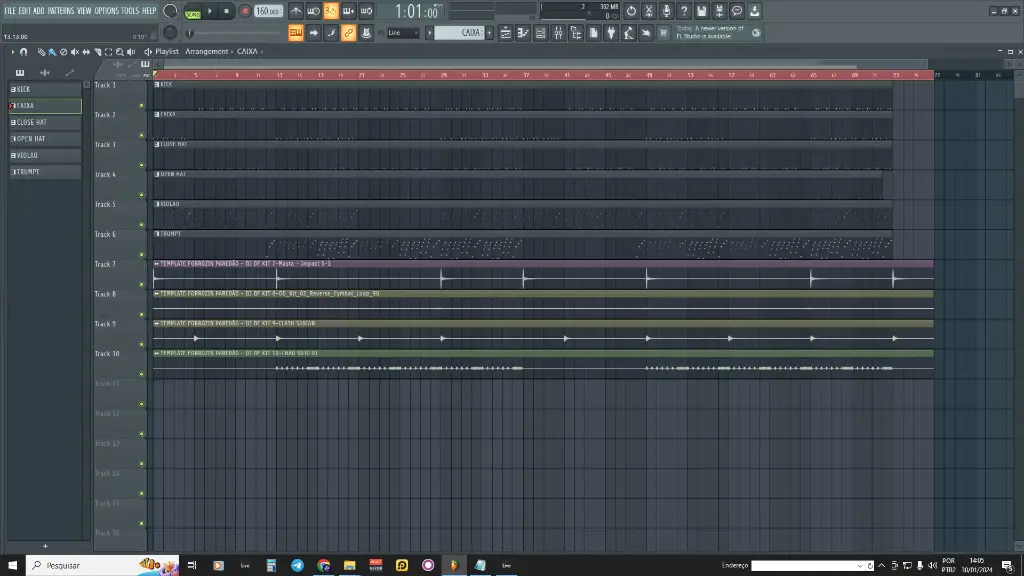Screen dimensions: 1024x576
Task: Click the question mark help icon
Action: pos(684,11)
